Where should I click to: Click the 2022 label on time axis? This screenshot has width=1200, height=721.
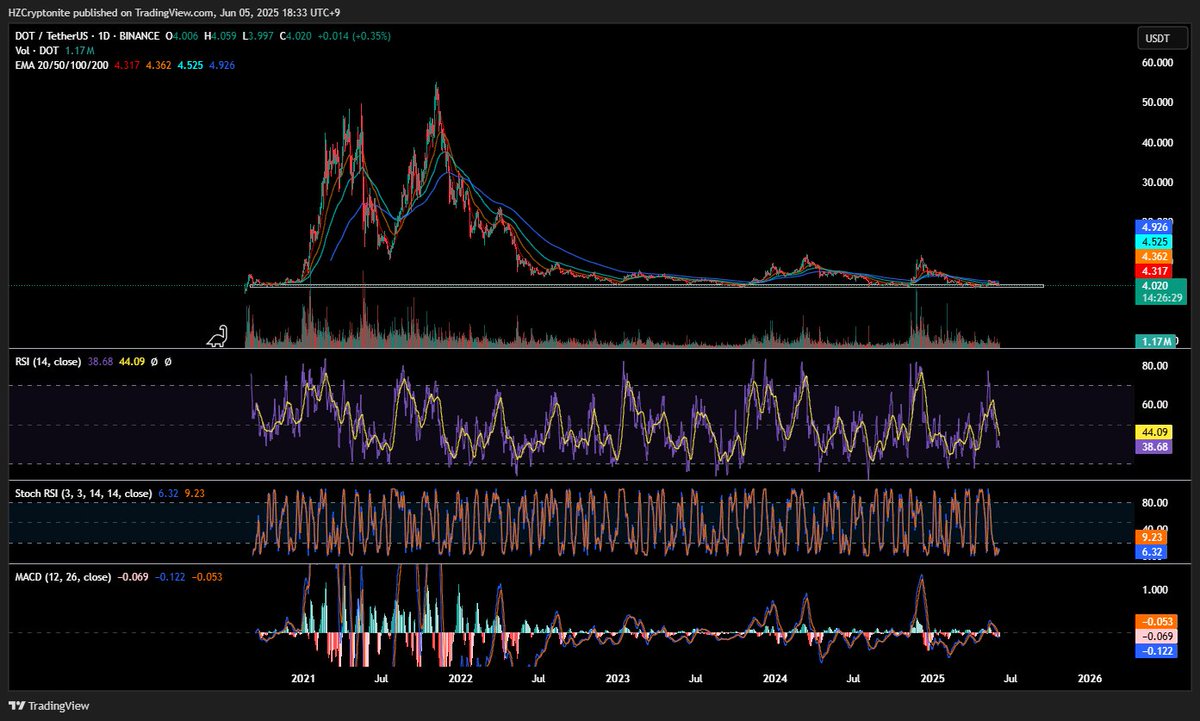pos(461,678)
